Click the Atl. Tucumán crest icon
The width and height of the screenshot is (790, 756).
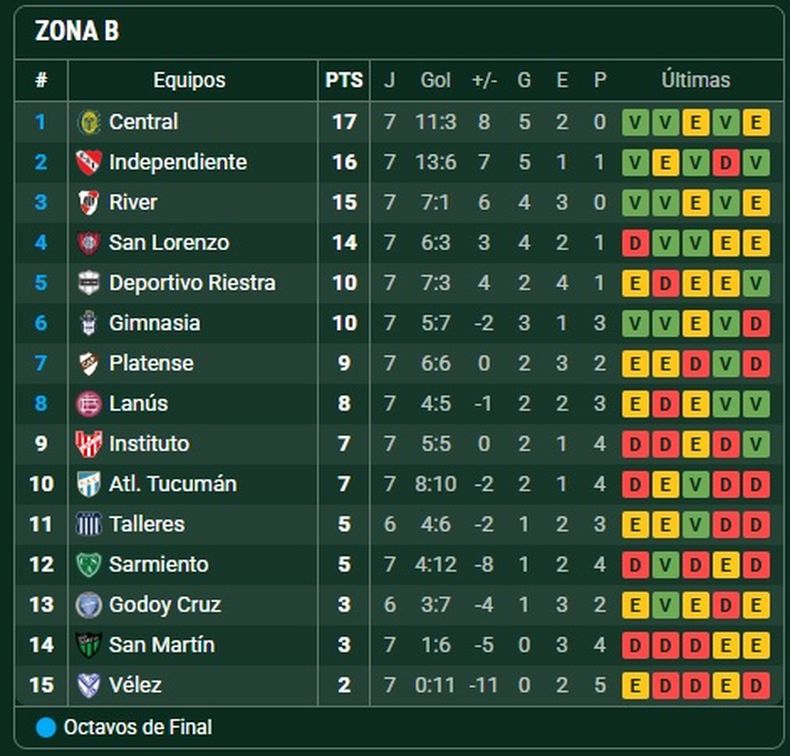tap(89, 484)
